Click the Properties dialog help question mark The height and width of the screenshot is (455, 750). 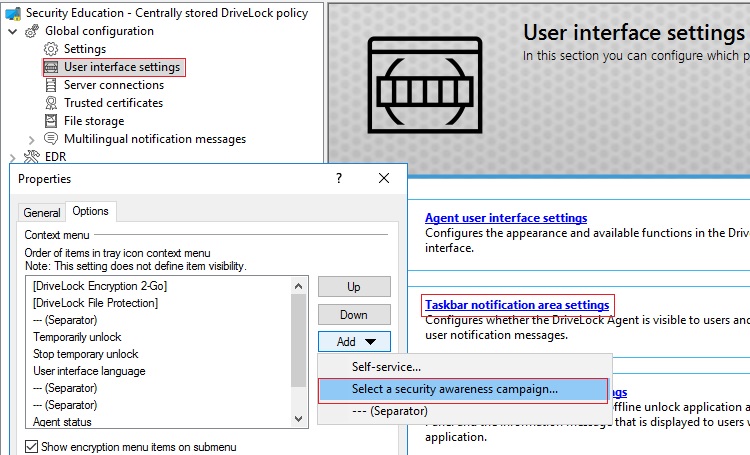339,178
